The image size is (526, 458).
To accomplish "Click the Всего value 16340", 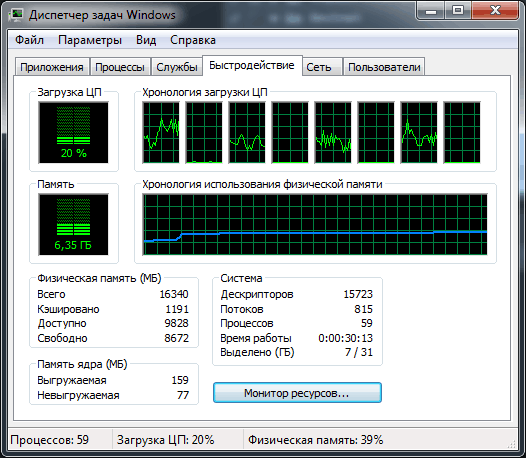I will (x=174, y=294).
